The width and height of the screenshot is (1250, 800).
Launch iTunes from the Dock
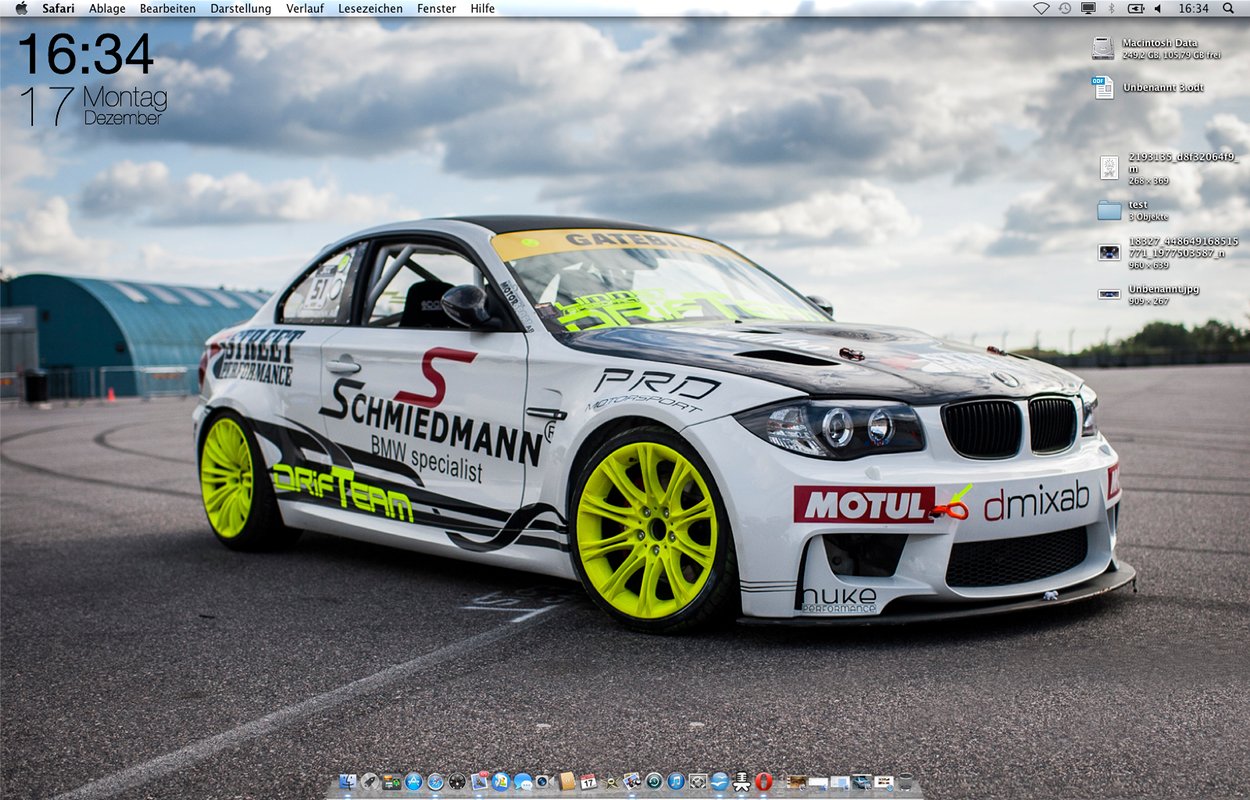click(676, 782)
